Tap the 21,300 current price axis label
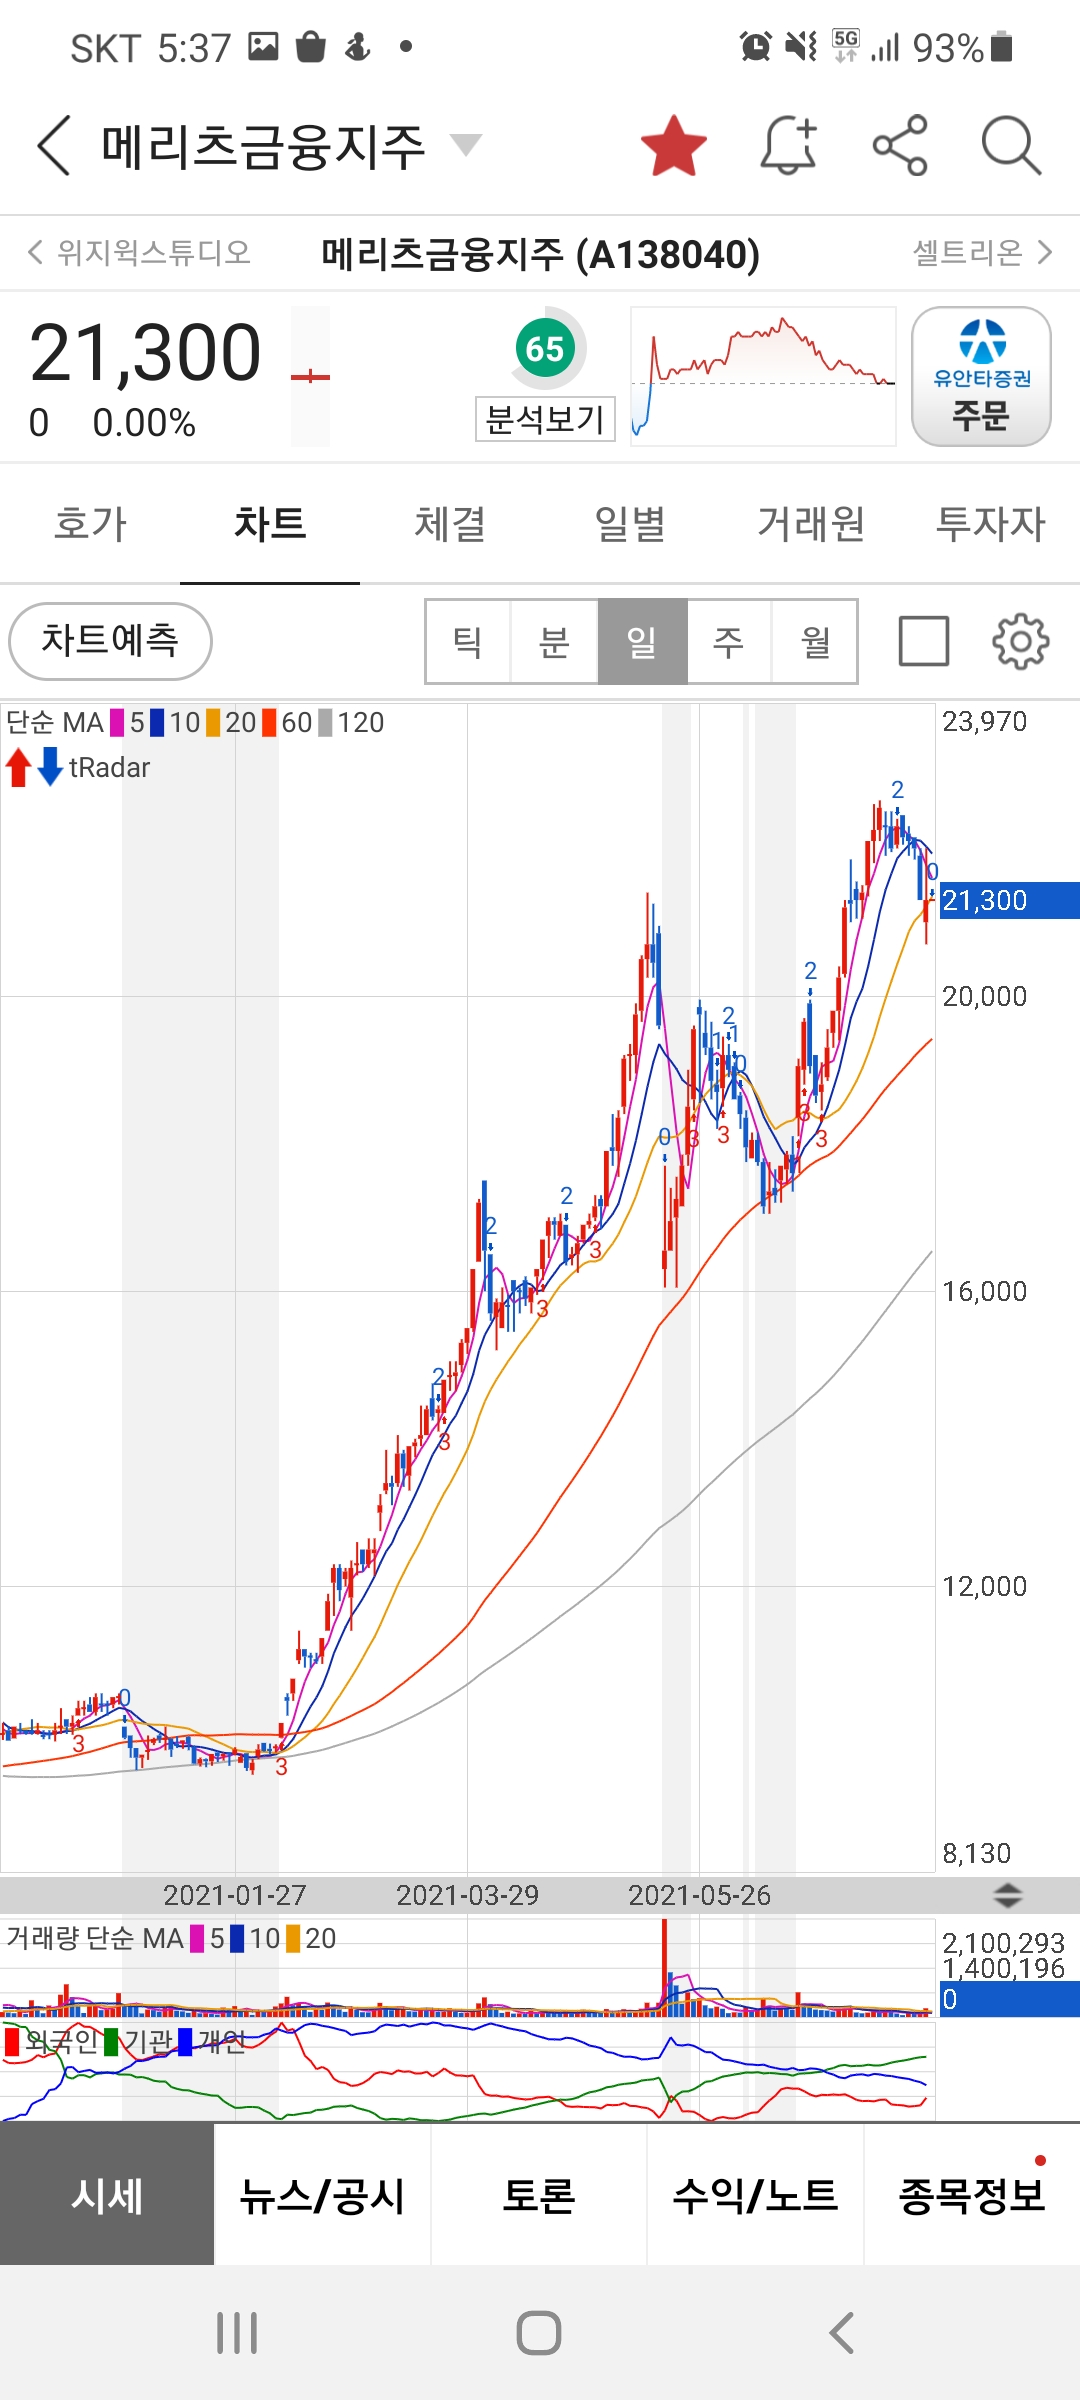Screen dimensions: 1080x2400 (1009, 900)
